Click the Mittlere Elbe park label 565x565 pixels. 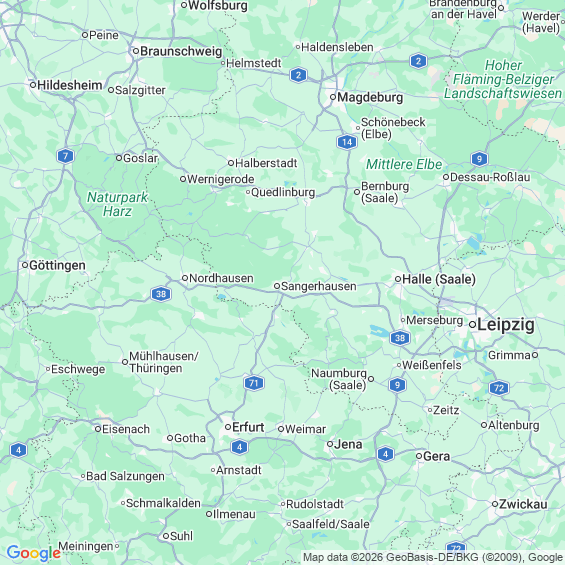coord(404,165)
